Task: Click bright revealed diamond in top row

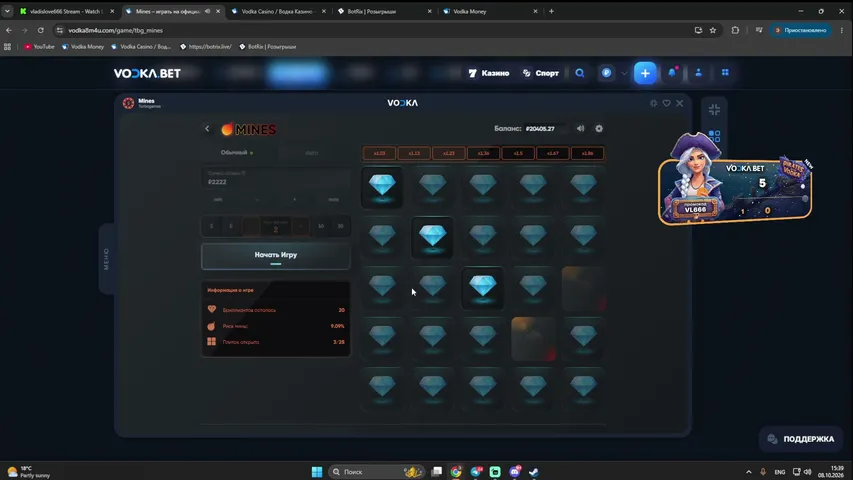Action: click(x=382, y=187)
